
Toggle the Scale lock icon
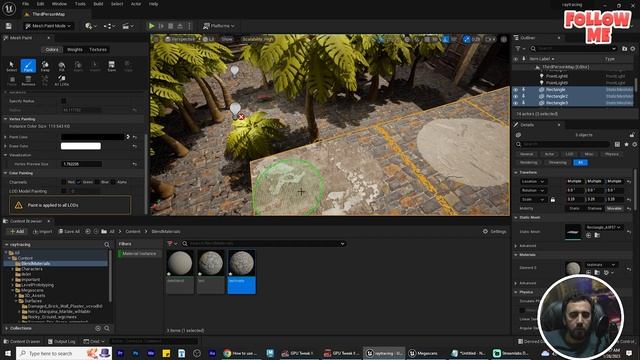pyautogui.click(x=553, y=200)
